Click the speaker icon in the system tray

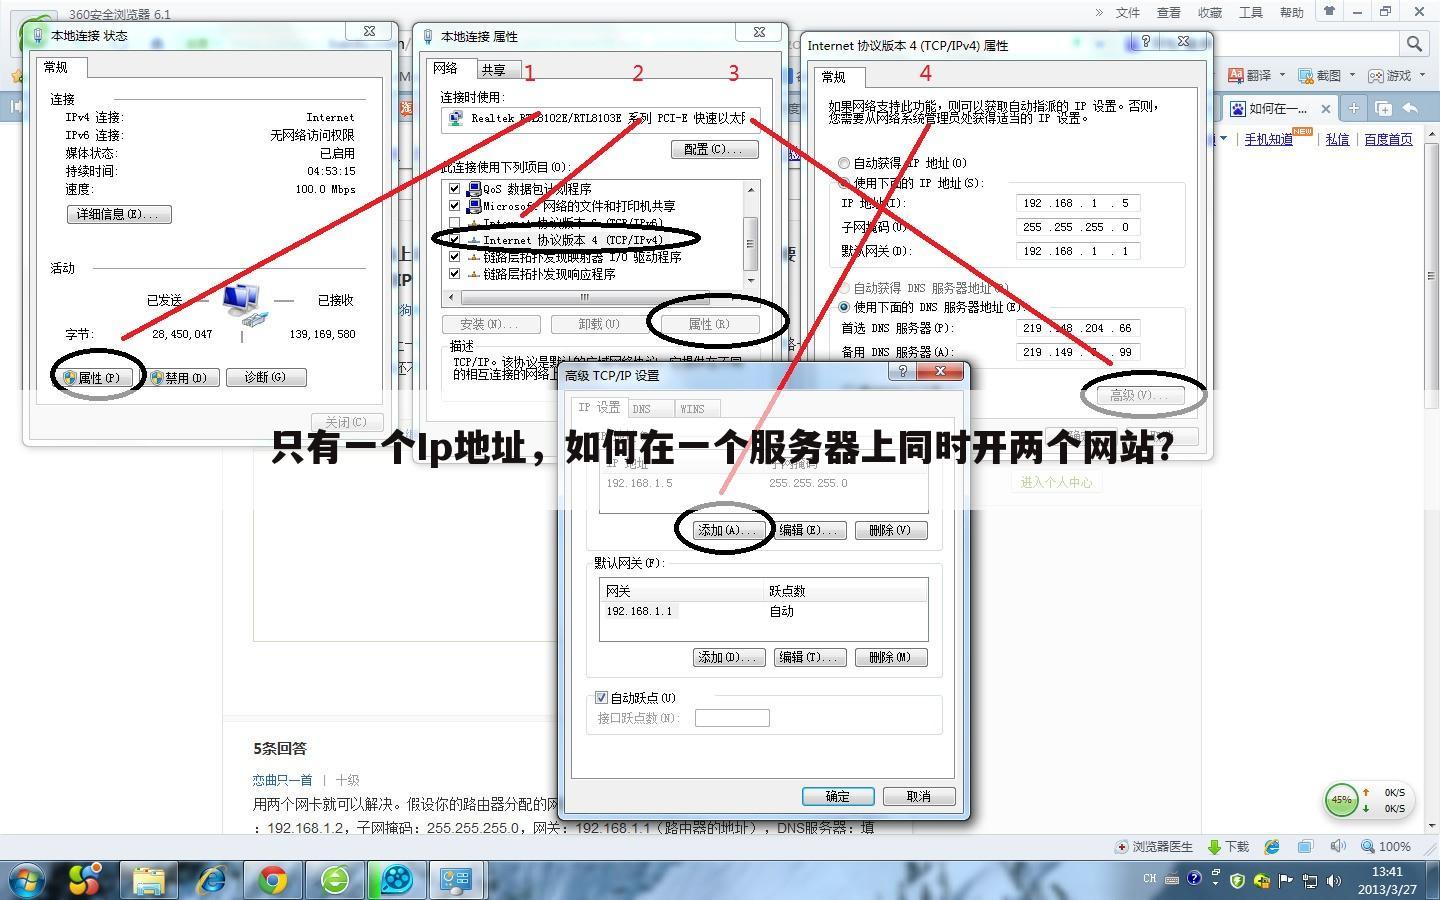1333,882
